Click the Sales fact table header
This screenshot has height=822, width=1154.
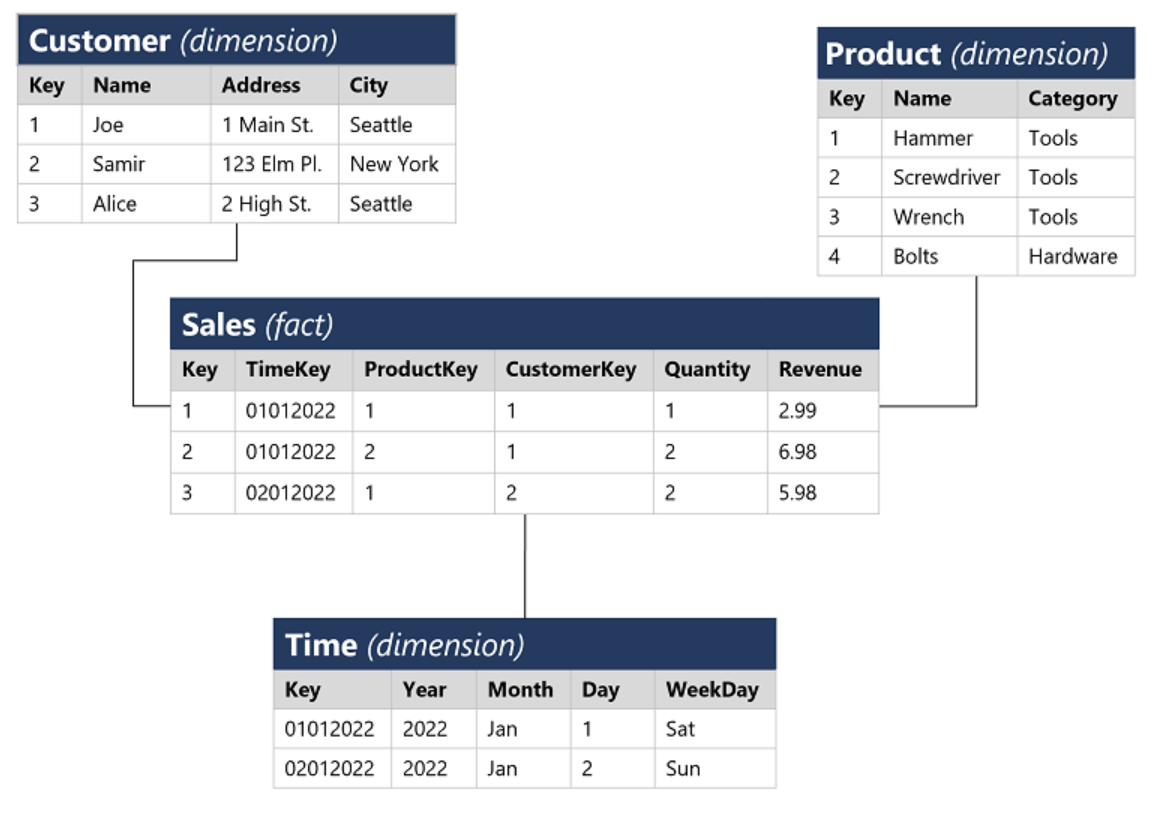click(524, 324)
